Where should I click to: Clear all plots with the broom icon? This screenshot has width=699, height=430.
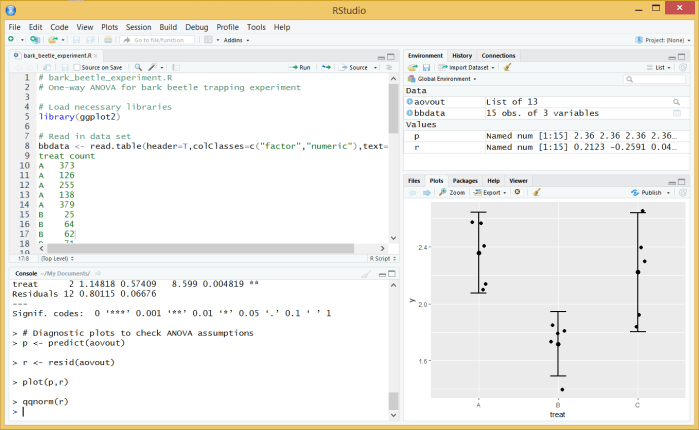pos(537,192)
